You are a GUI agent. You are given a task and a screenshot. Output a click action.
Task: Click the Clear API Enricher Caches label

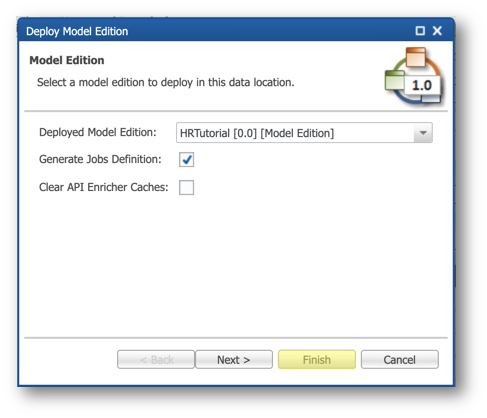pyautogui.click(x=104, y=187)
